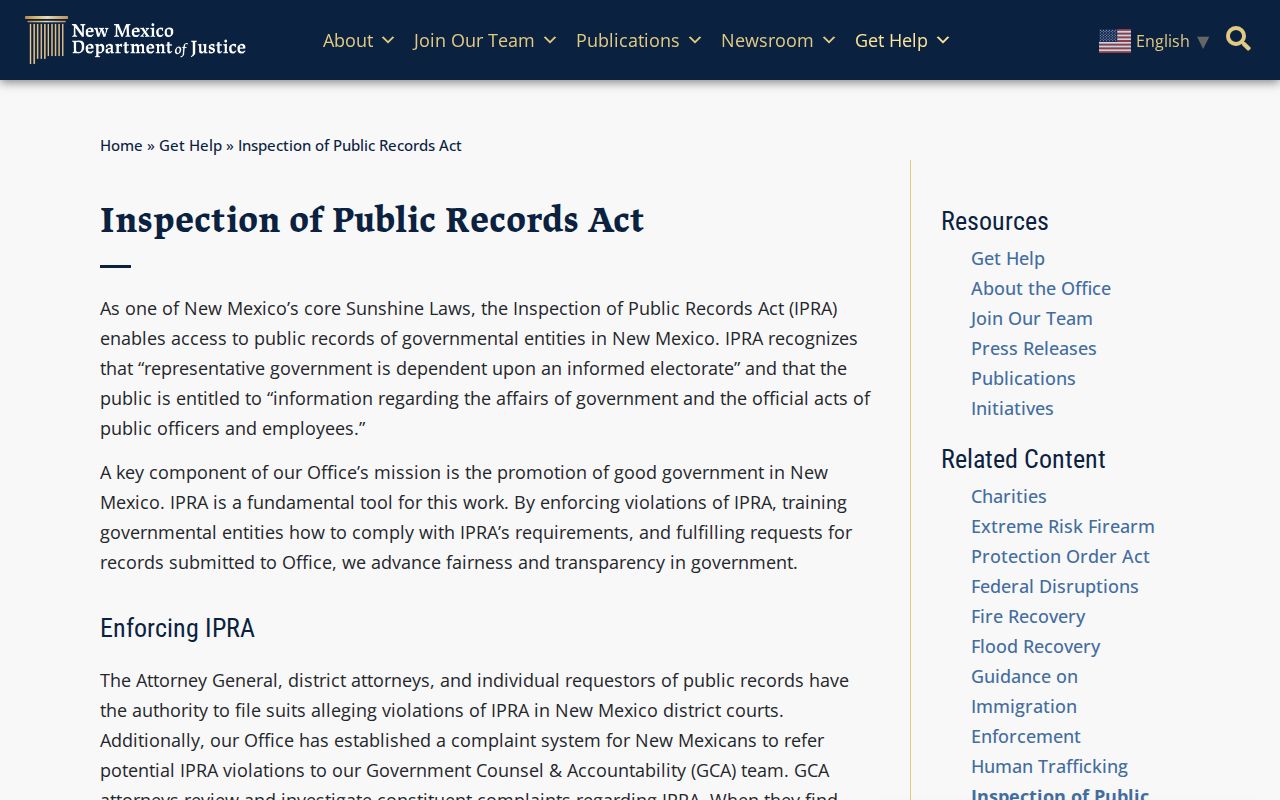Open Fire Recovery sidebar link
1280x800 pixels.
click(x=1028, y=616)
